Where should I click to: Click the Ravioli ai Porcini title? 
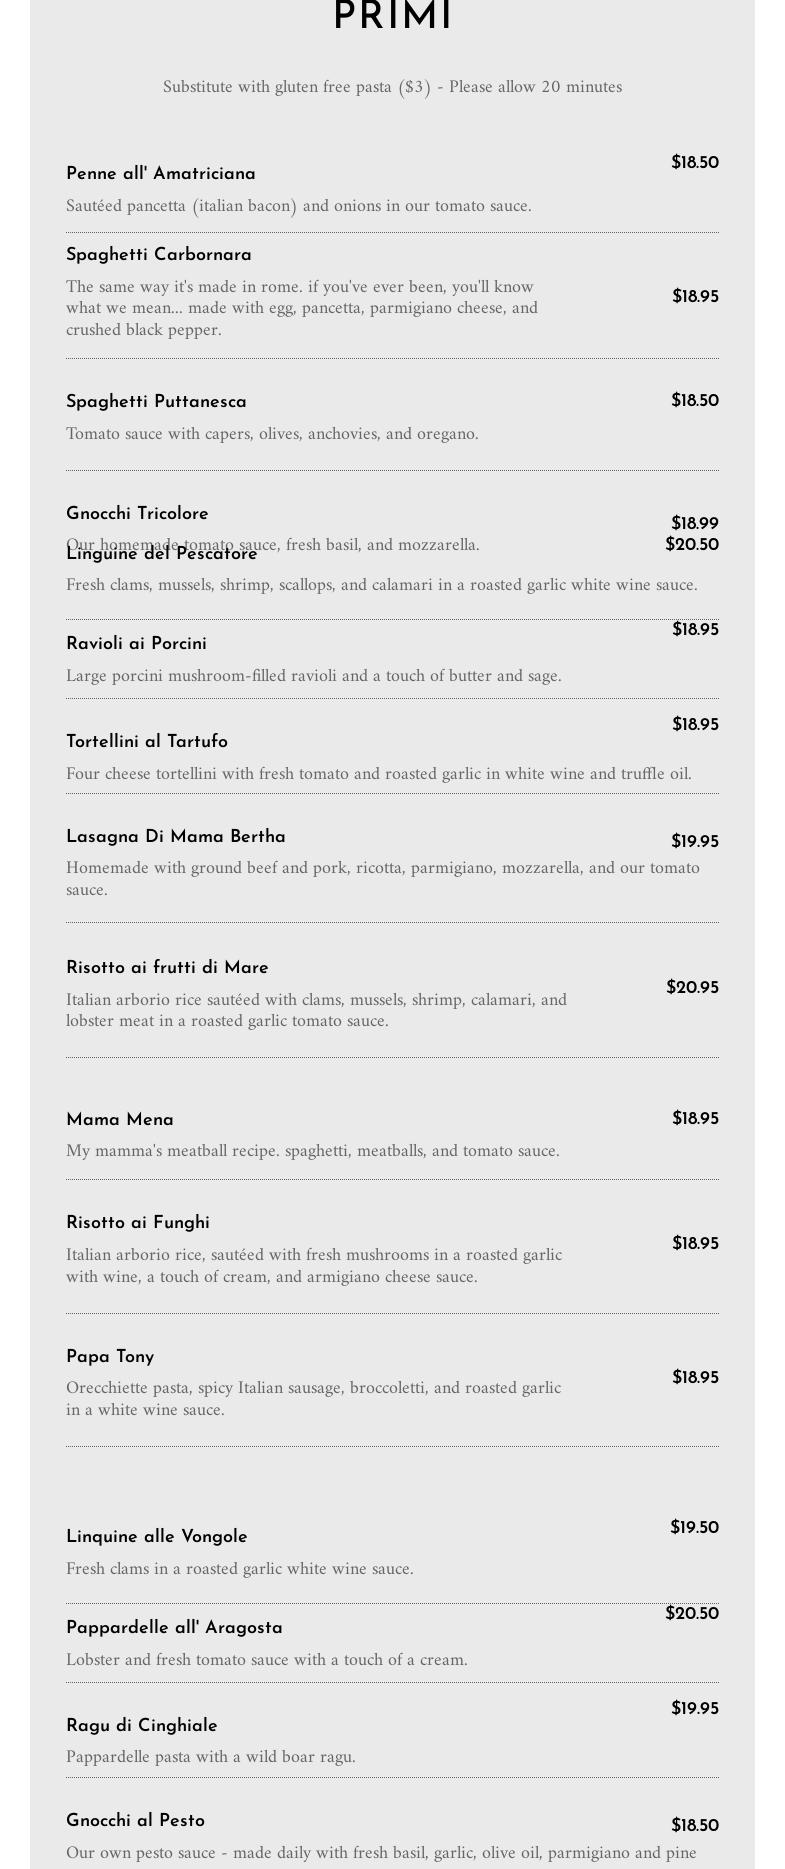(136, 644)
